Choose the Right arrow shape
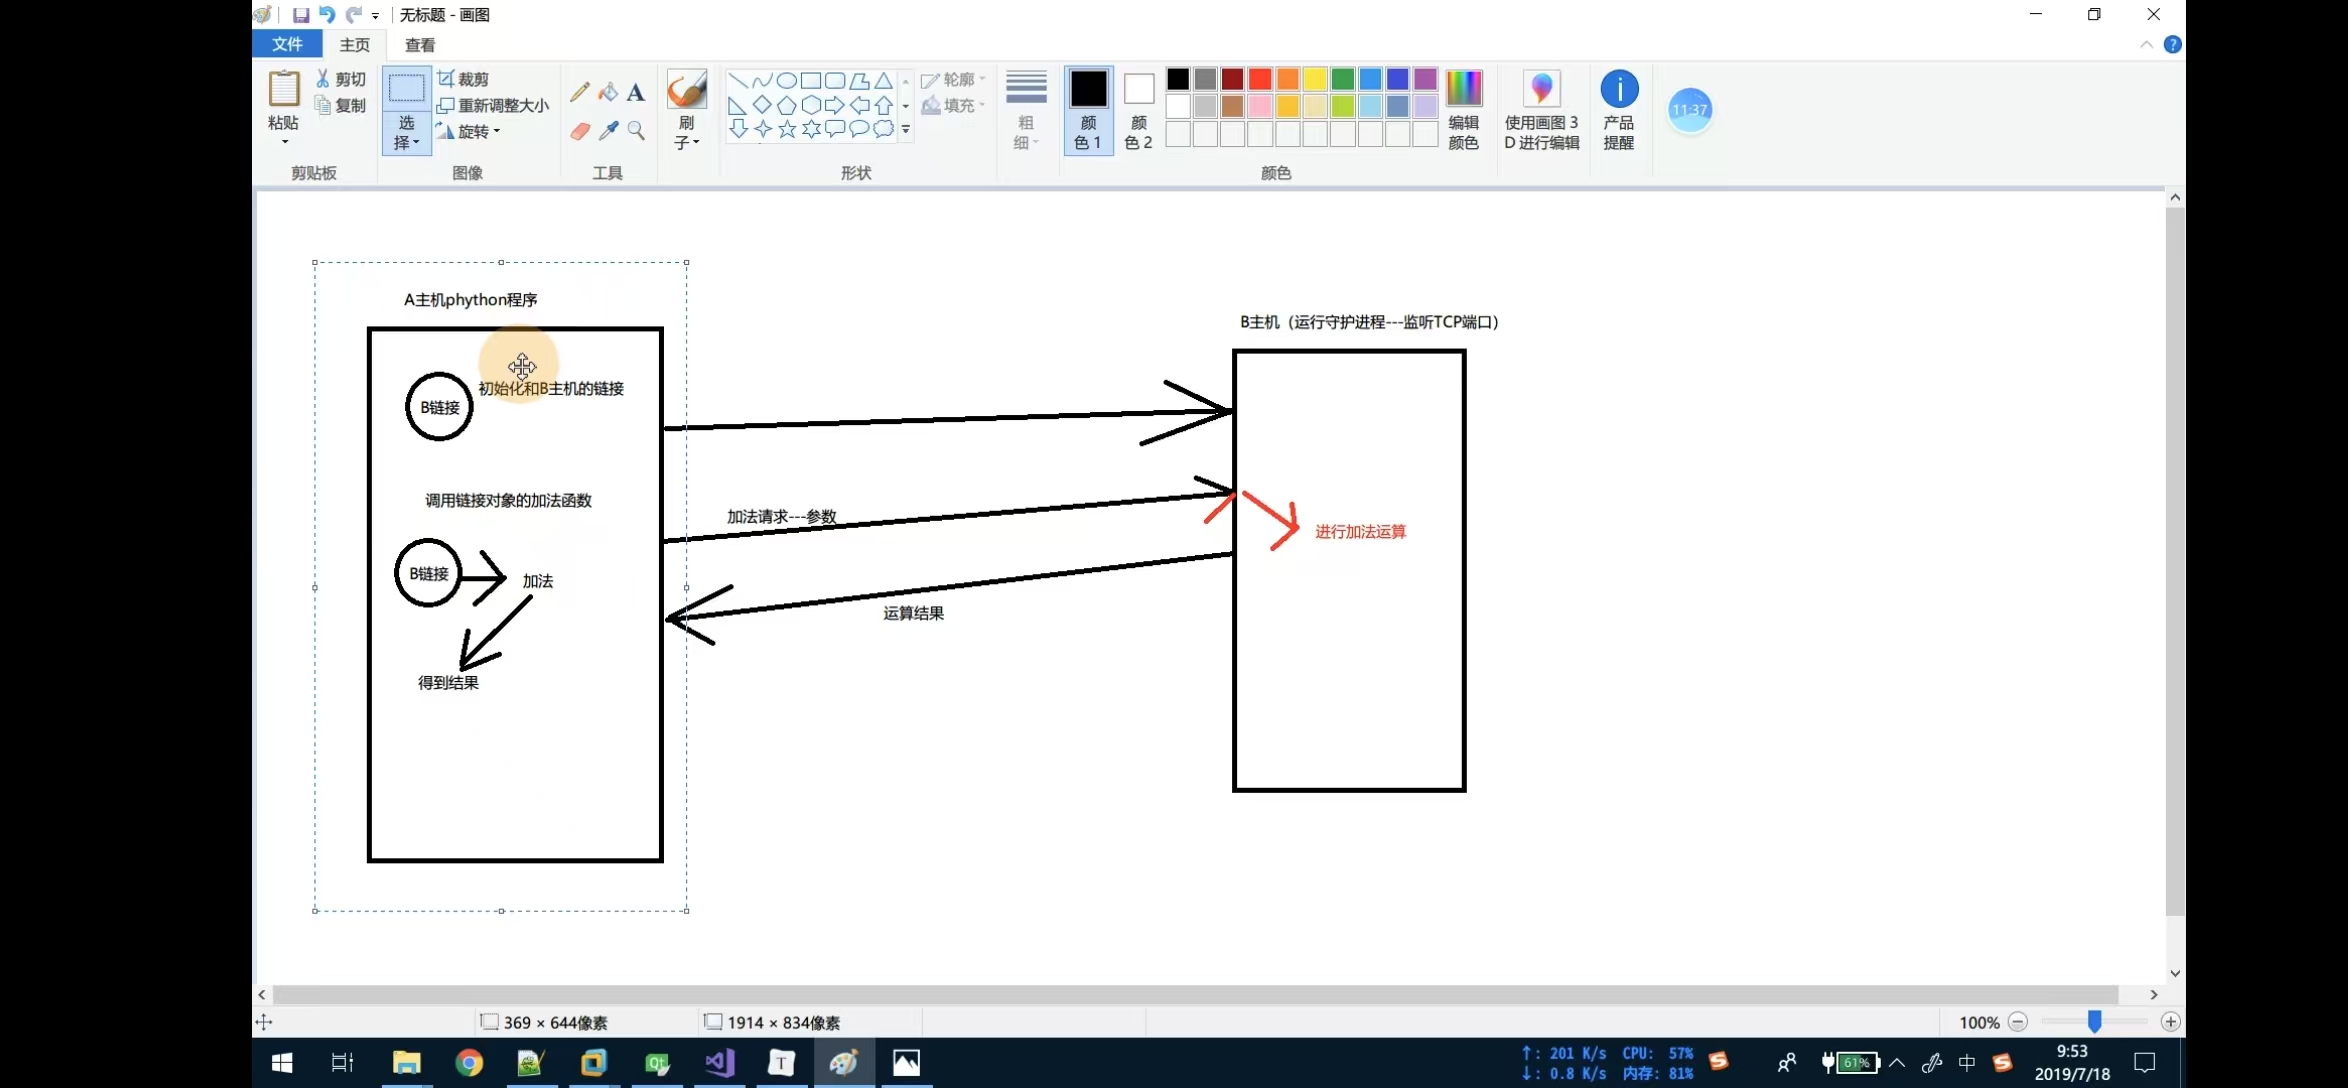Viewport: 2348px width, 1088px height. [835, 105]
